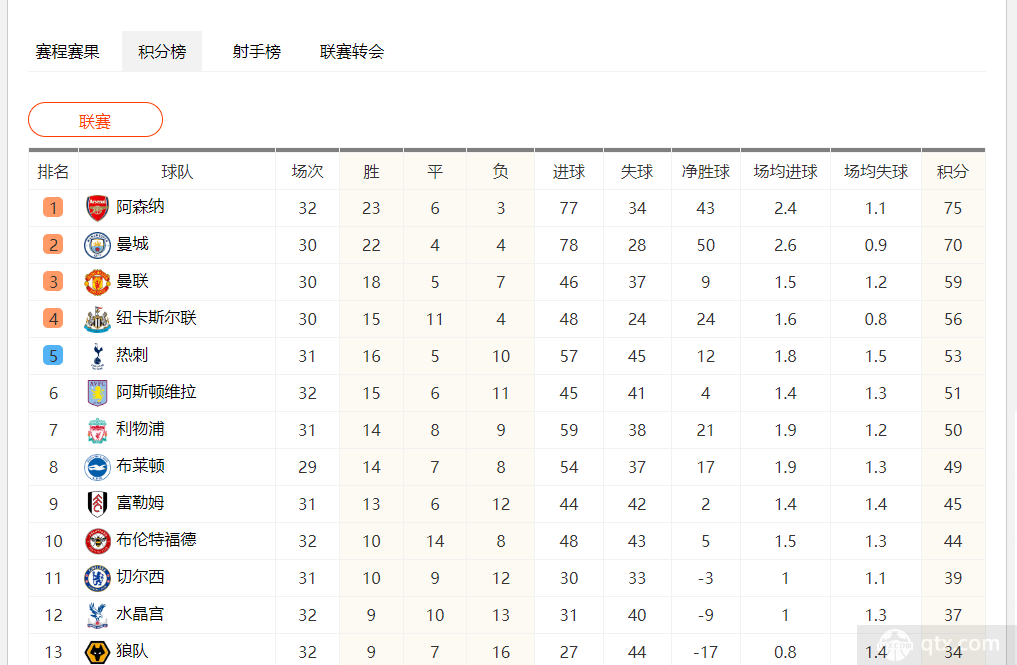Click the orange 联赛 button
The image size is (1017, 665).
tap(95, 120)
